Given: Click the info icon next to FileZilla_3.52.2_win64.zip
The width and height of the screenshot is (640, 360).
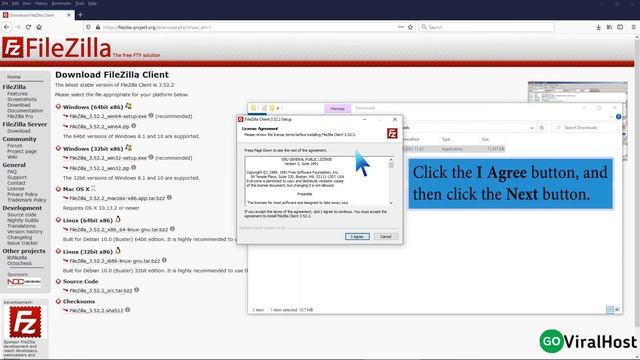Looking at the screenshot, I should point(133,126).
